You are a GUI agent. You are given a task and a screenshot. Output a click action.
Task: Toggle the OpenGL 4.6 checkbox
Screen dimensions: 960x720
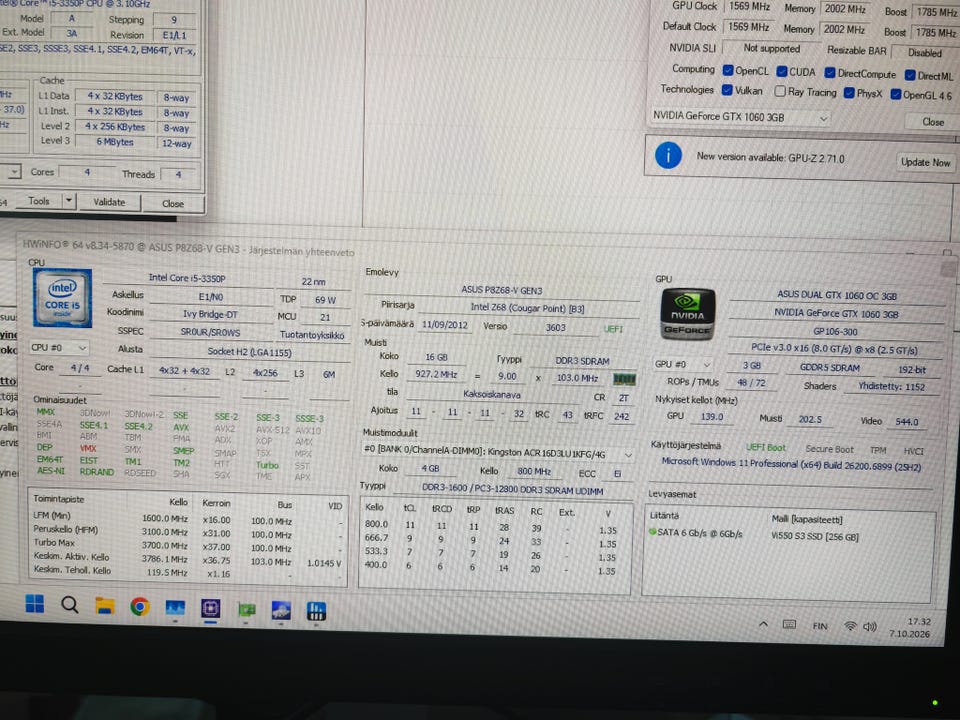(x=896, y=94)
